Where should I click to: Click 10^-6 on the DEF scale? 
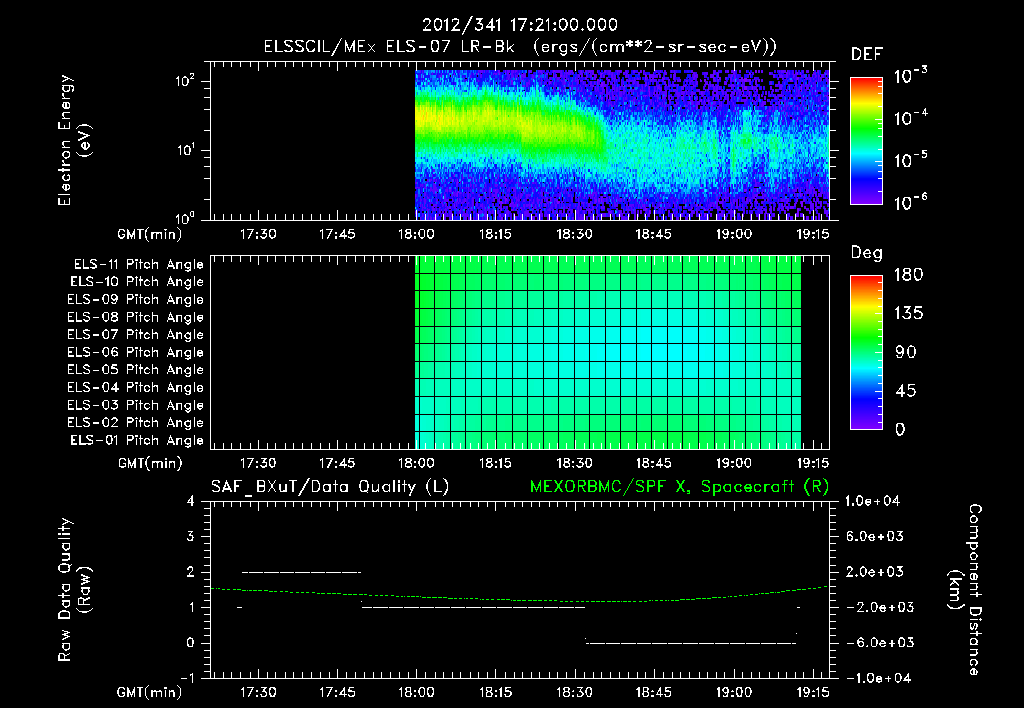coord(911,202)
